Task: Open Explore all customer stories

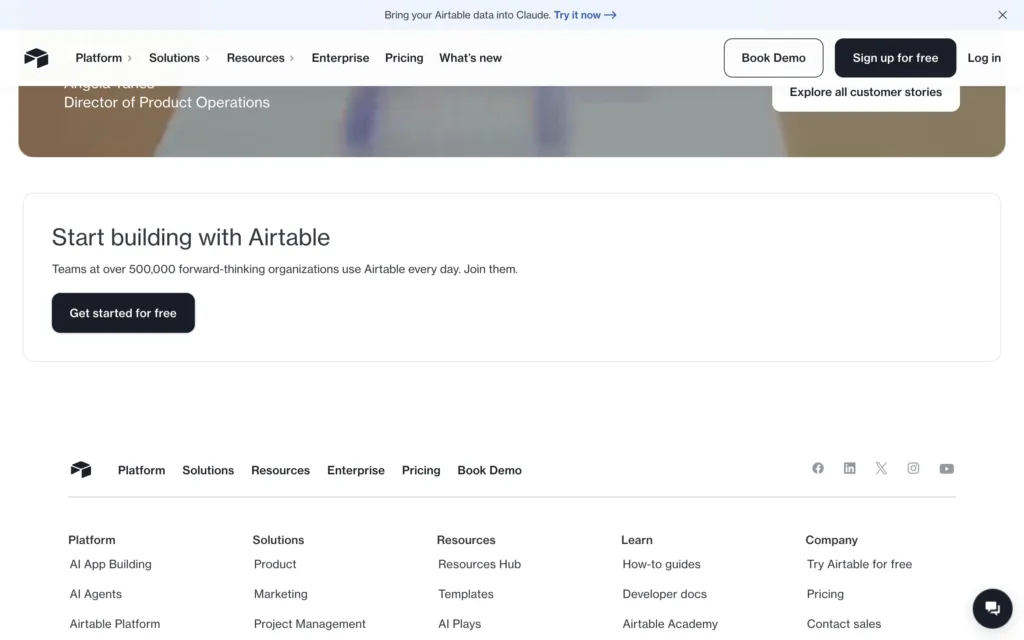Action: [865, 92]
